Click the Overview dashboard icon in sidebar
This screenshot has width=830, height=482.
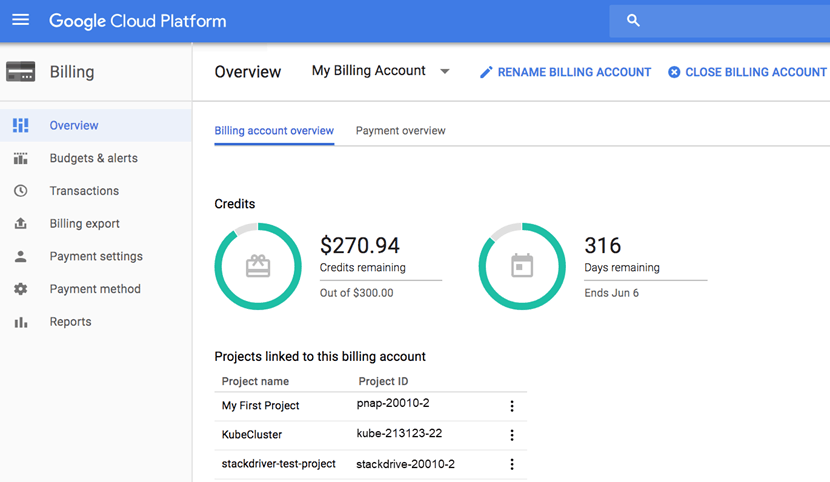coord(21,125)
